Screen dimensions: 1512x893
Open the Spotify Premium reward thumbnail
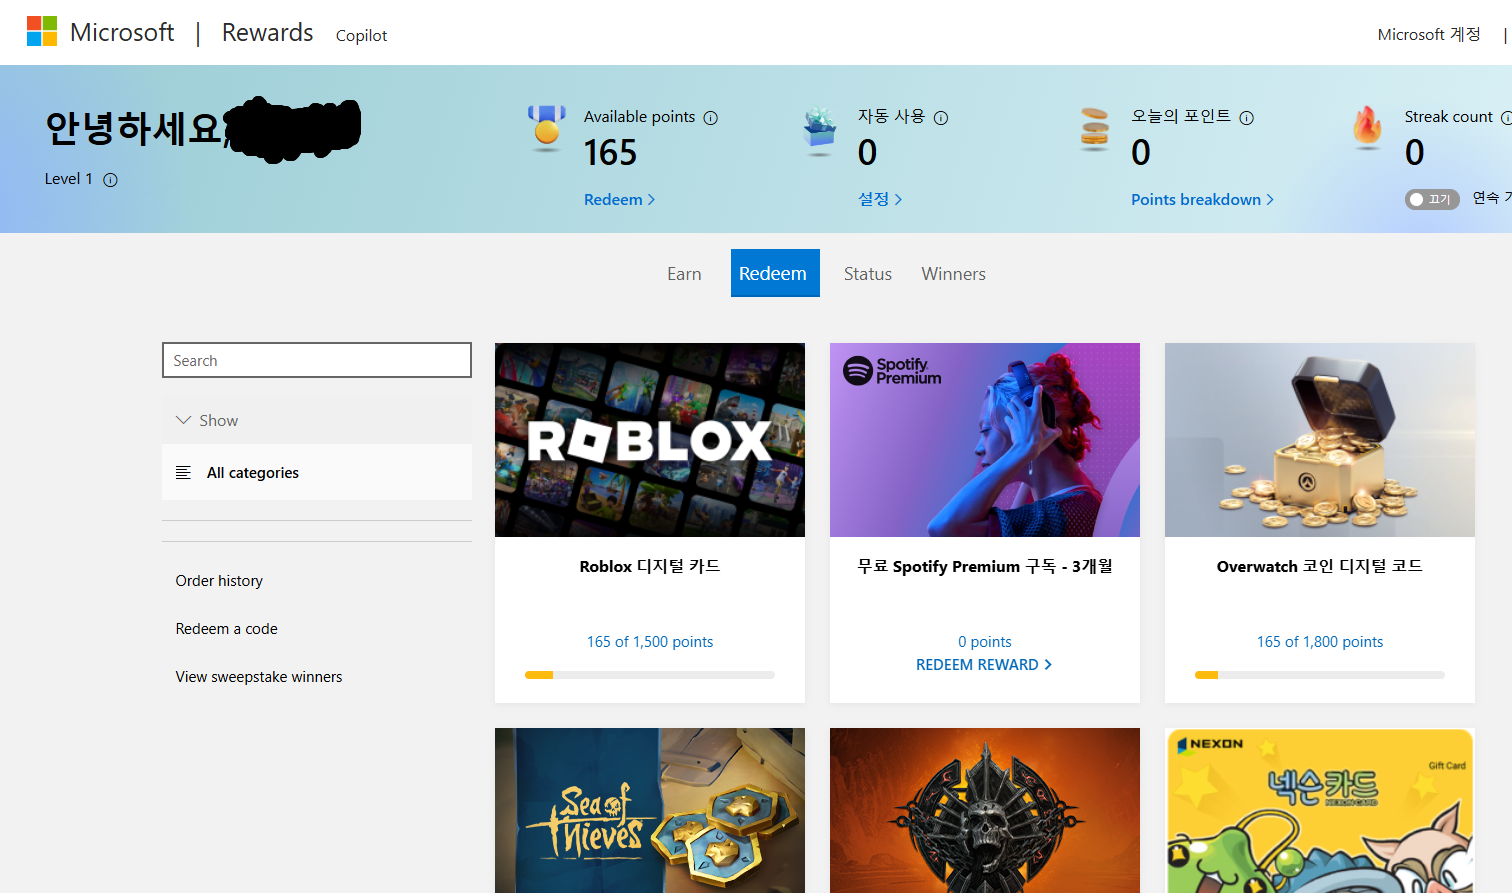985,440
